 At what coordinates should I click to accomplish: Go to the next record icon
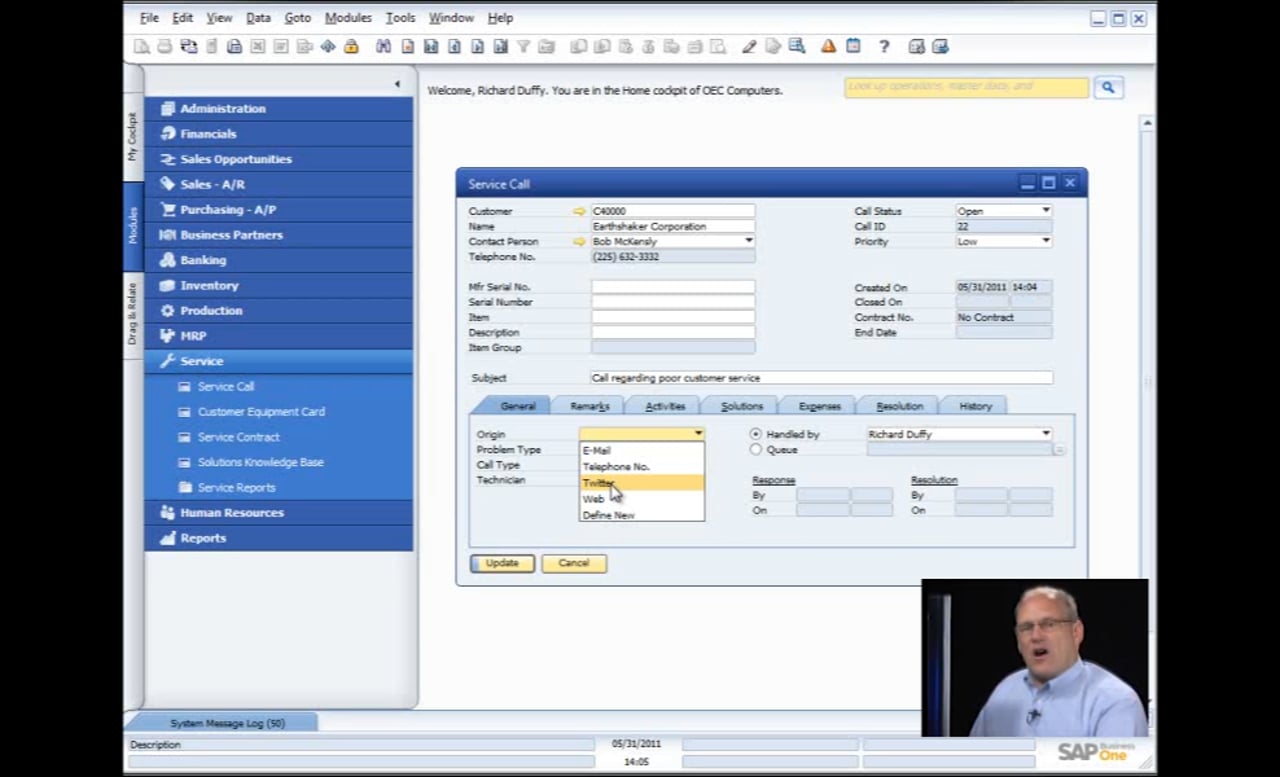(x=477, y=47)
